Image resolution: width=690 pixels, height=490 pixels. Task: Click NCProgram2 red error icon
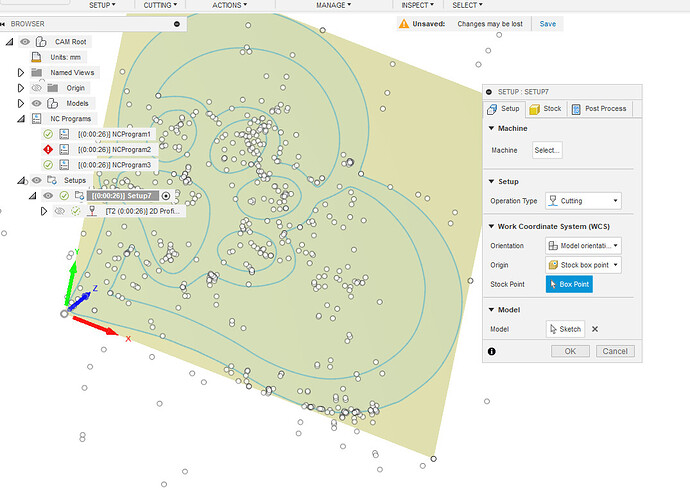pos(48,150)
